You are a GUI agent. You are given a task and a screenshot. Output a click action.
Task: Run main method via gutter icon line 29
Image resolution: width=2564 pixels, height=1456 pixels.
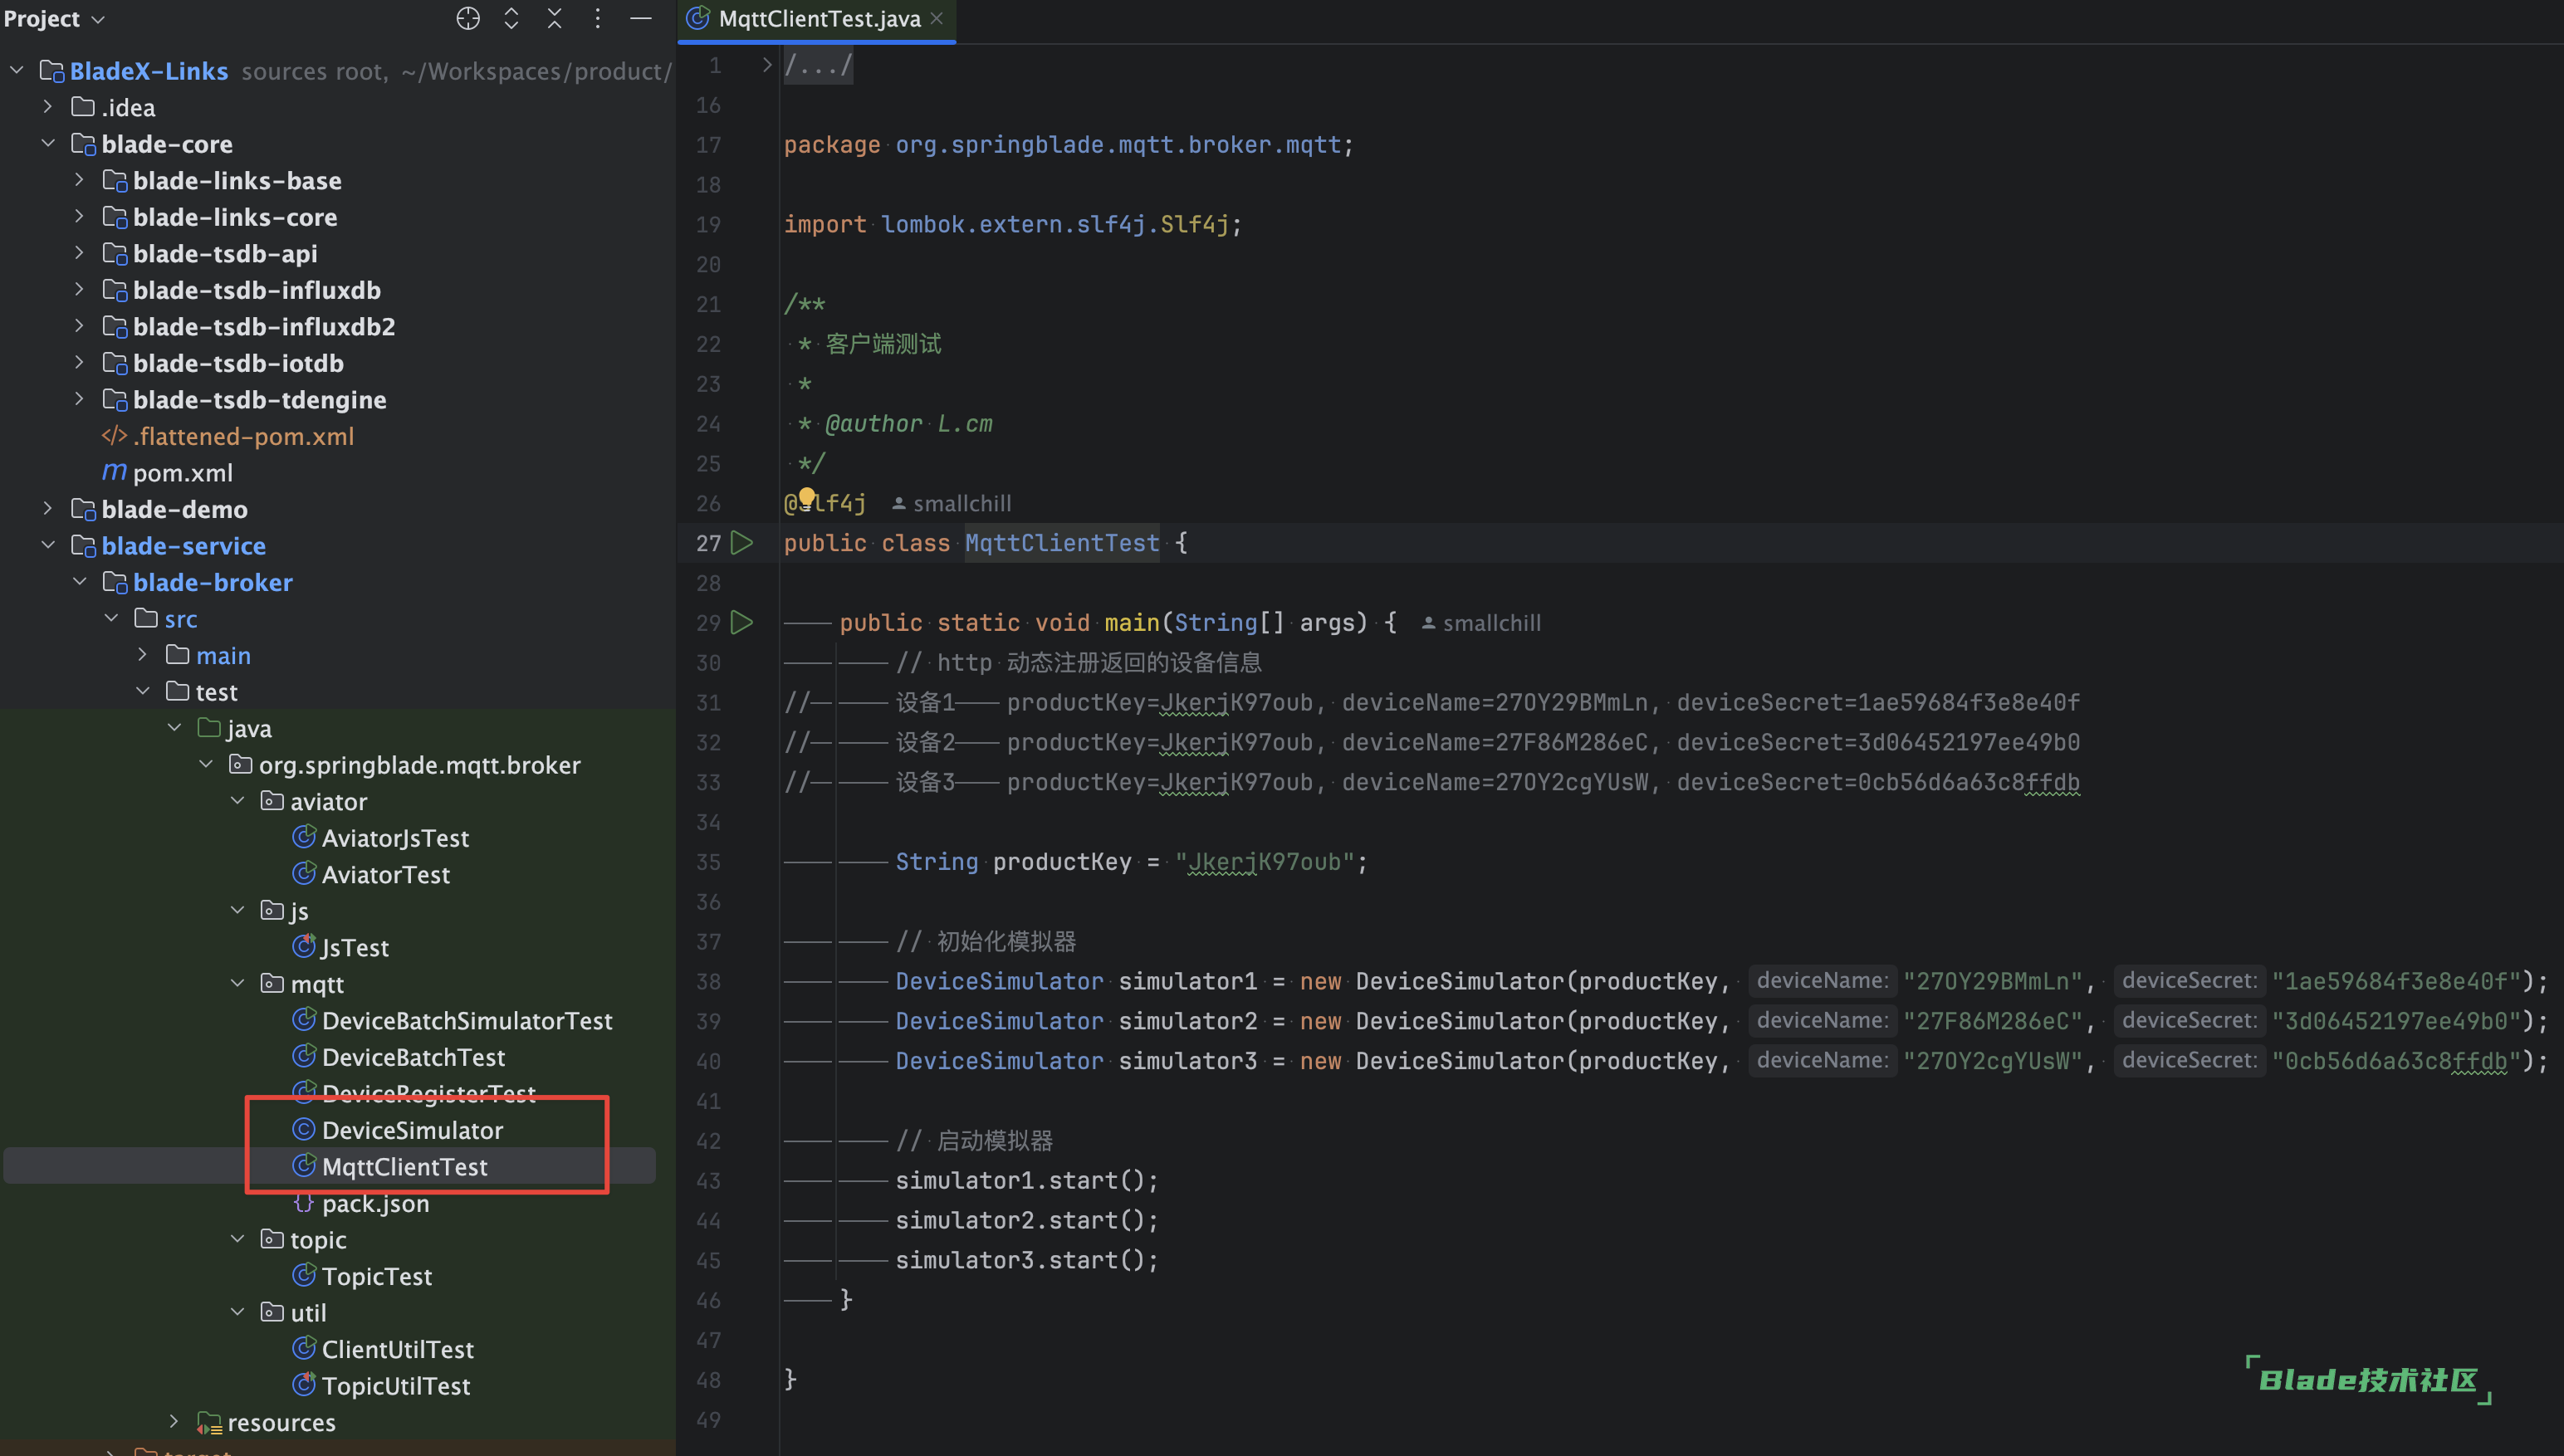(742, 623)
